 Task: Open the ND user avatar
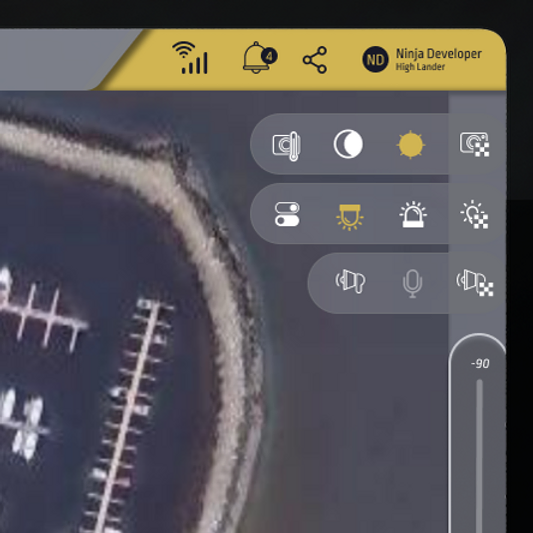[375, 59]
